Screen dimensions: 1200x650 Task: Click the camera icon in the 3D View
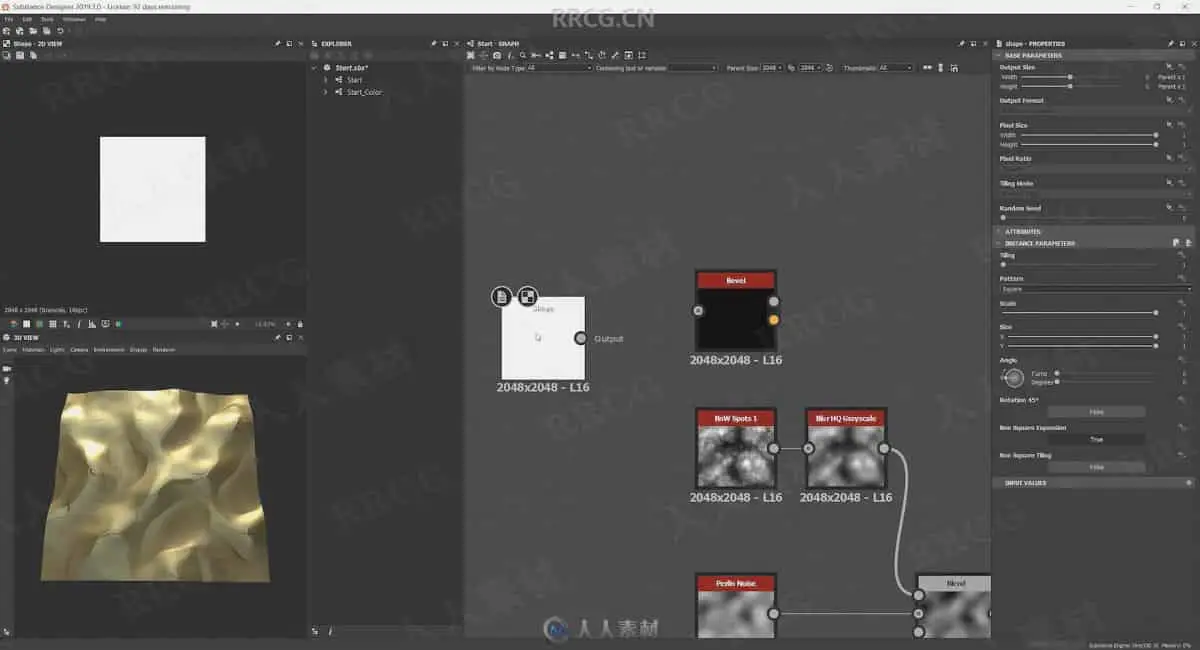(x=7, y=369)
